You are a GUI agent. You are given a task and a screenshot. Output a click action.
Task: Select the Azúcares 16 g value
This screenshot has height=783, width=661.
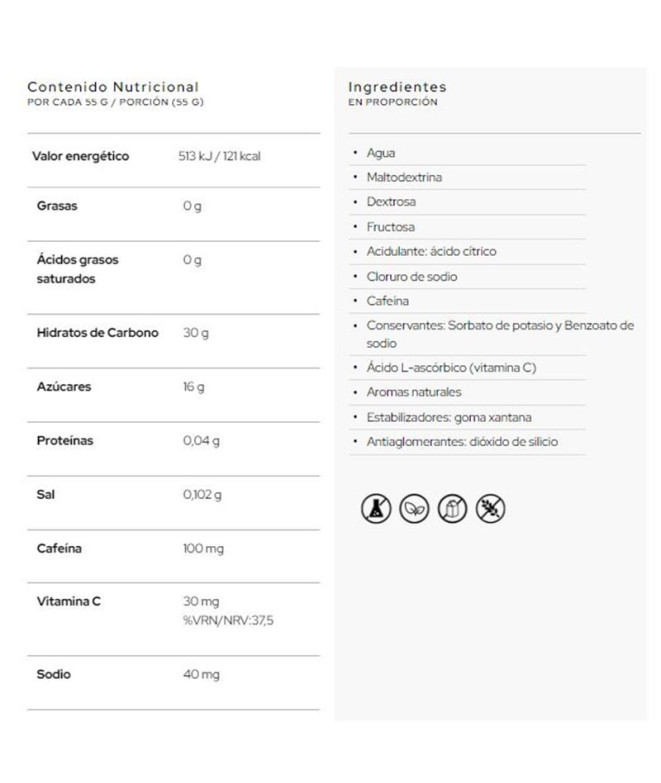point(194,387)
